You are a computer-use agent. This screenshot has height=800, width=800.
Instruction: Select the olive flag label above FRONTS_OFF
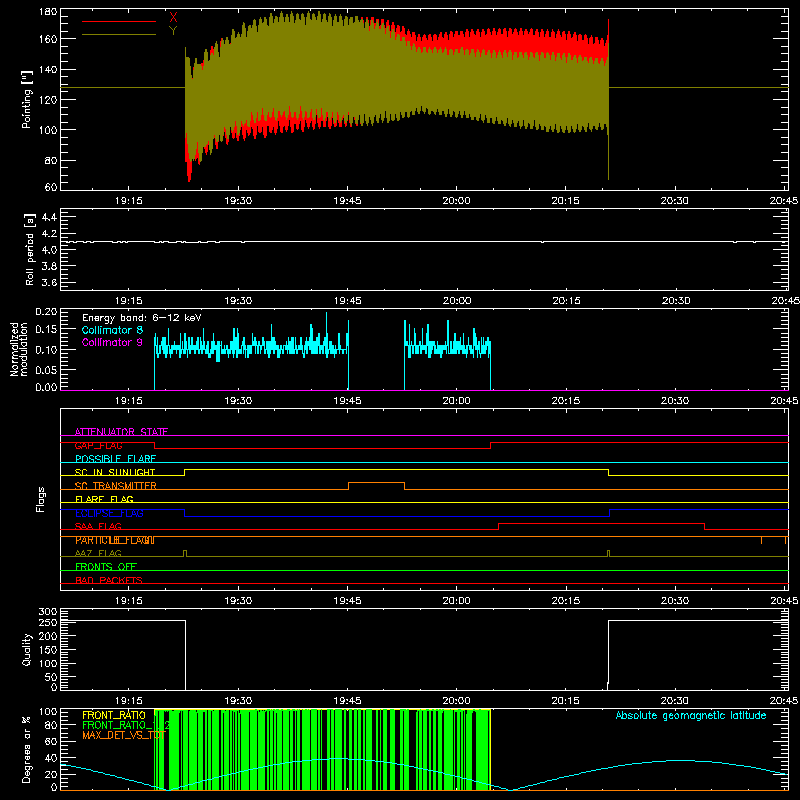[98, 553]
